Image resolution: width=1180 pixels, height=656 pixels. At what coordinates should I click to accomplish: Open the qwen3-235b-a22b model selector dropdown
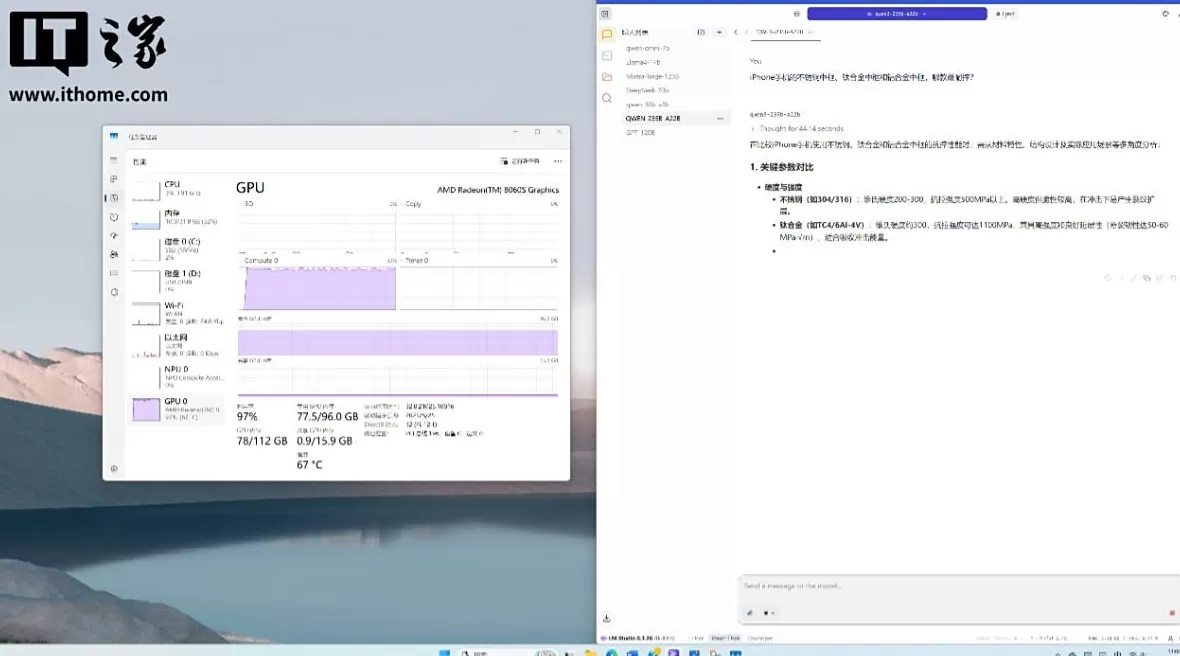coord(896,14)
